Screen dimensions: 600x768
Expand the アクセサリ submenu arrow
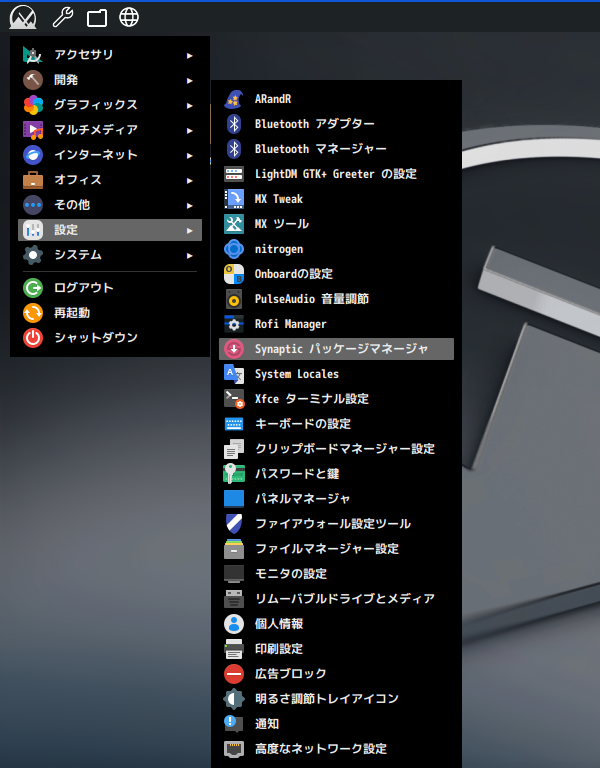pyautogui.click(x=190, y=55)
